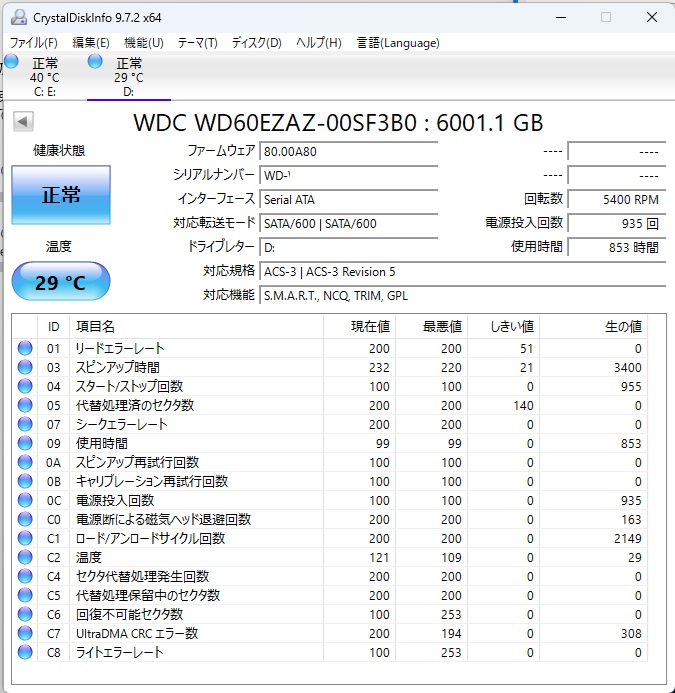The image size is (675, 693).
Task: Click status orb for C4 セクタ代替処理発生回数 row
Action: tap(25, 576)
